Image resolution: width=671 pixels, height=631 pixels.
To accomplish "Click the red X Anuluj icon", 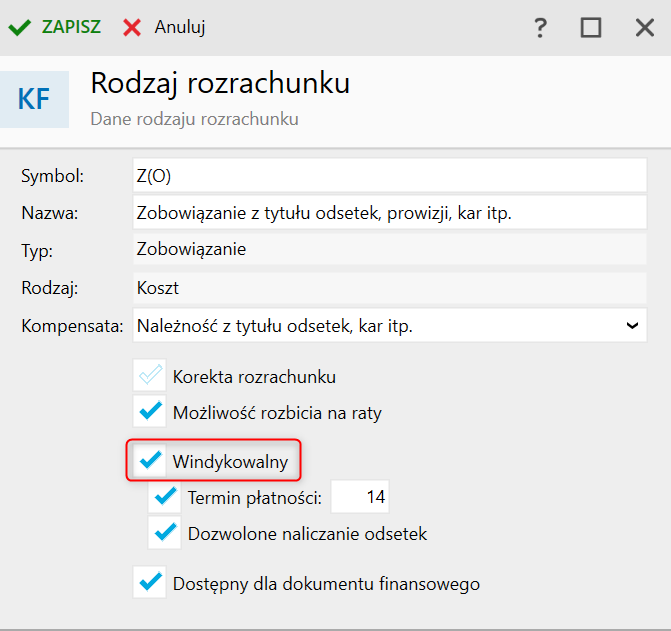I will [x=132, y=27].
